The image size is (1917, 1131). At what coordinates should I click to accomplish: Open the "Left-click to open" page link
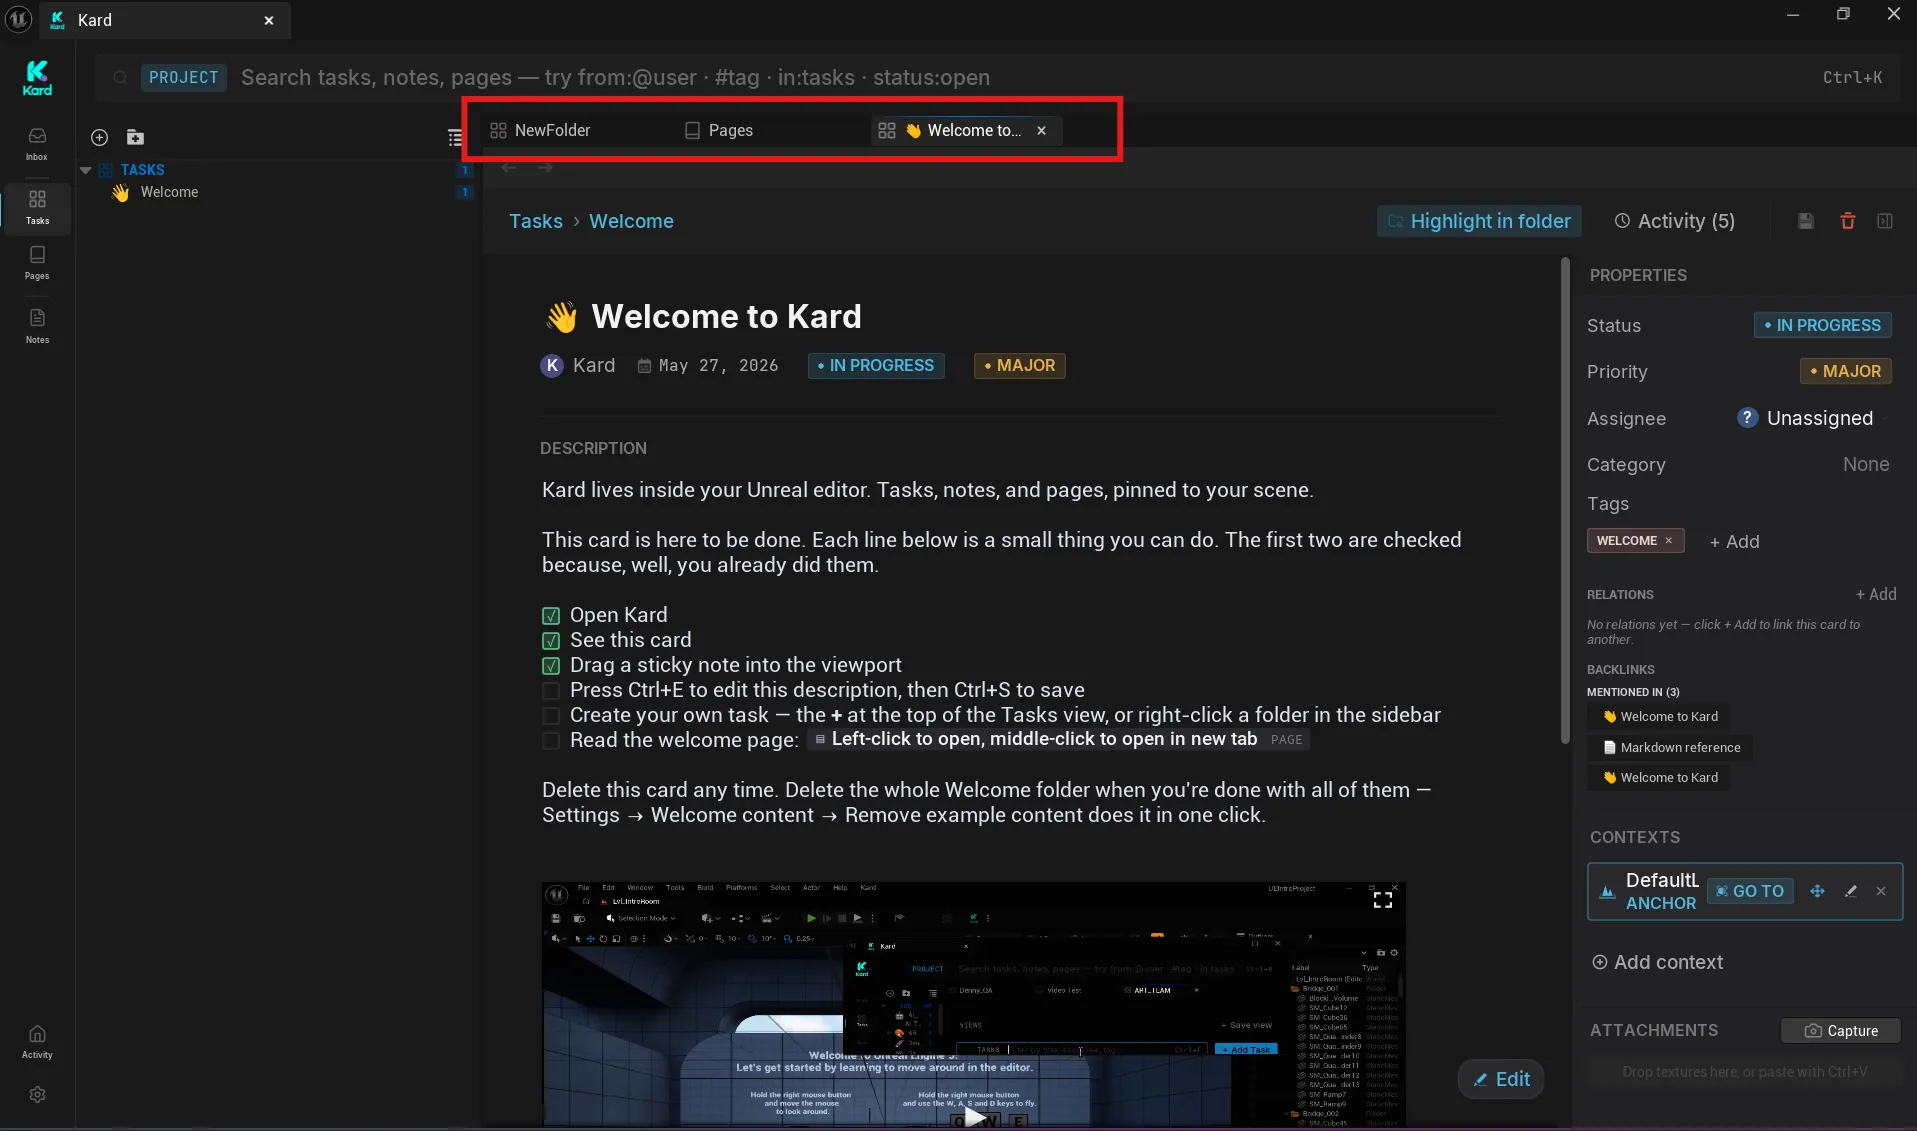[x=1059, y=739]
